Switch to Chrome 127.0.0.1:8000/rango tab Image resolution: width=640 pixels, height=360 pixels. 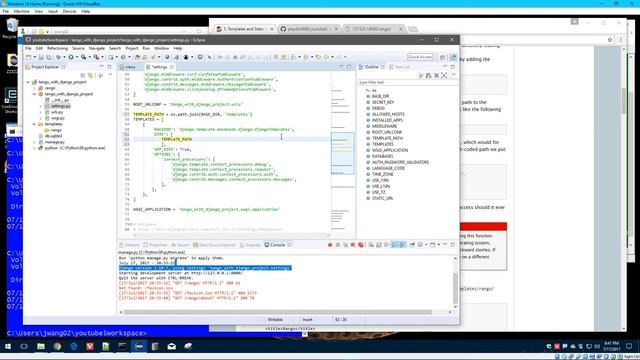click(x=373, y=29)
